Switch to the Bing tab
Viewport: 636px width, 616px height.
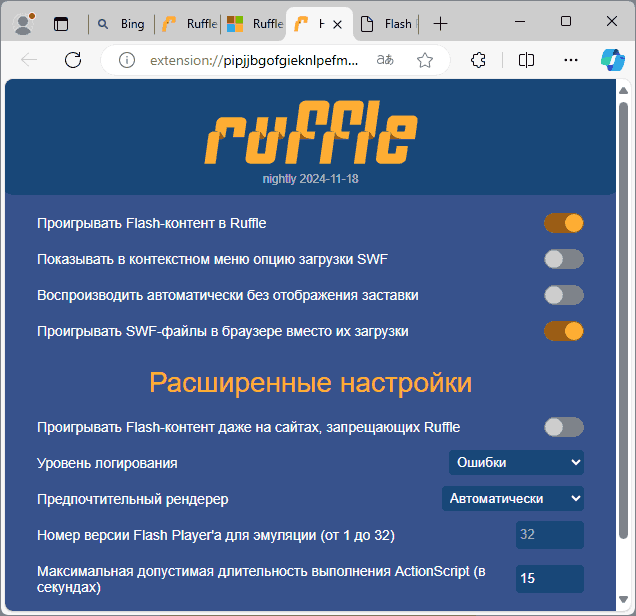(122, 24)
